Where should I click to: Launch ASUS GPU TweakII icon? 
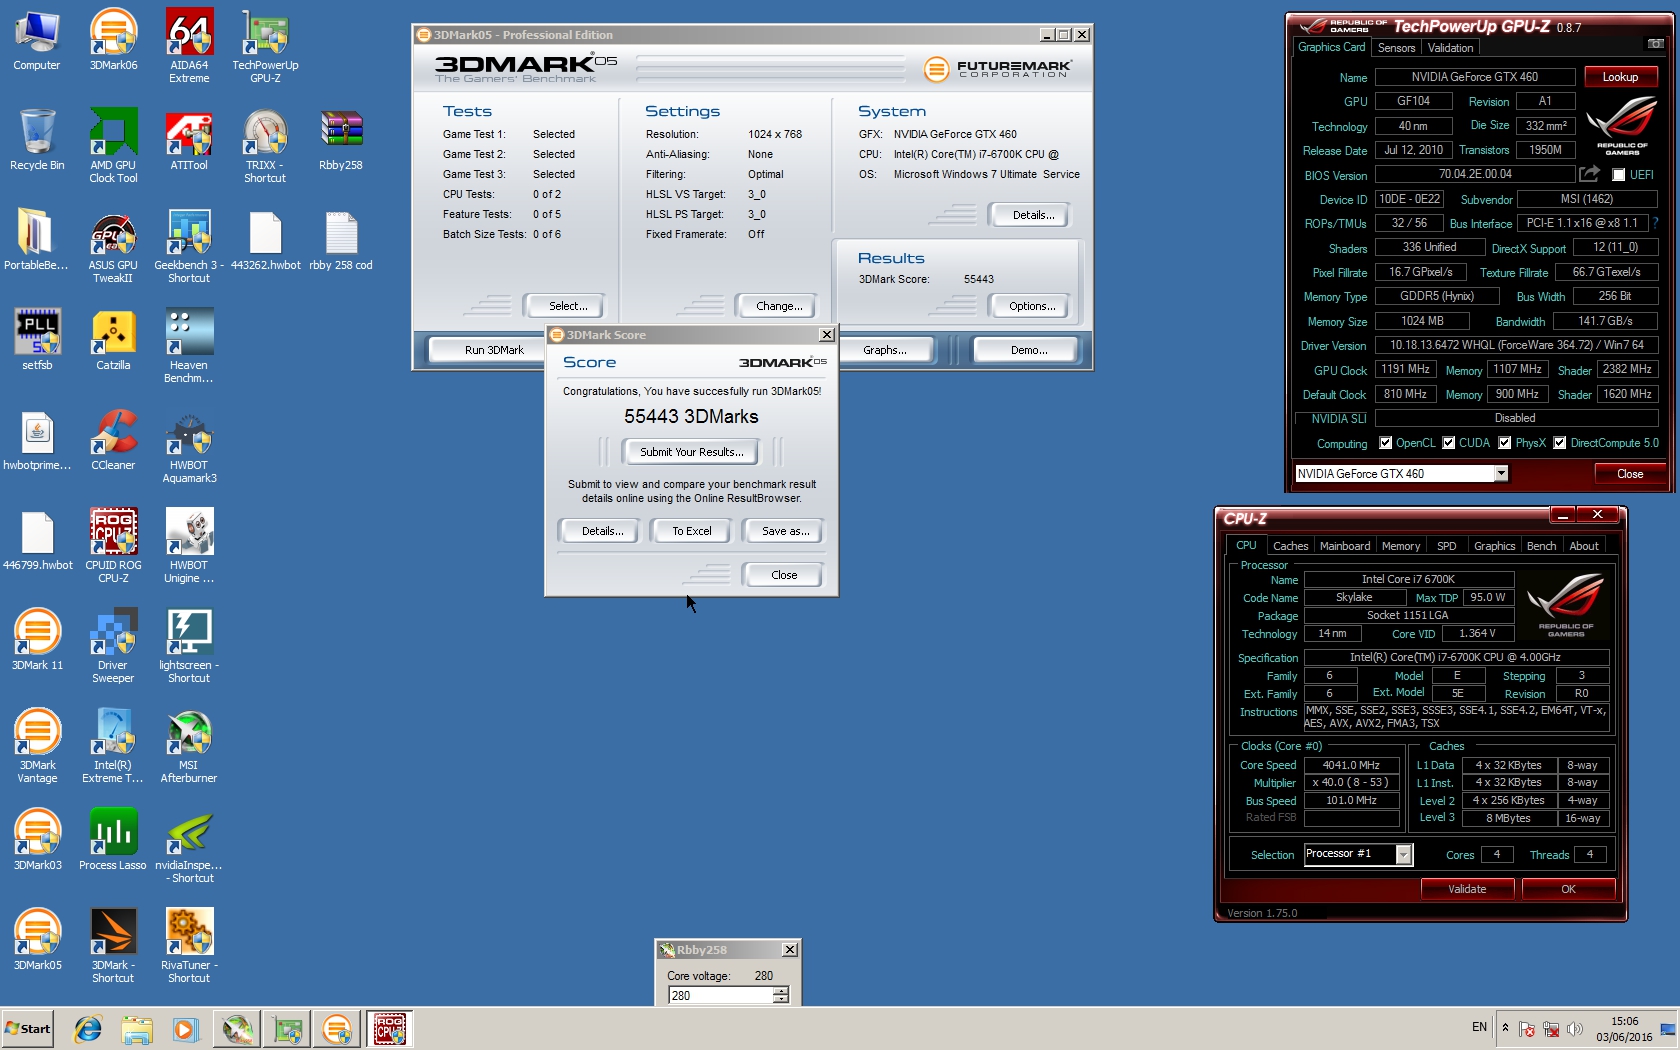click(x=113, y=247)
